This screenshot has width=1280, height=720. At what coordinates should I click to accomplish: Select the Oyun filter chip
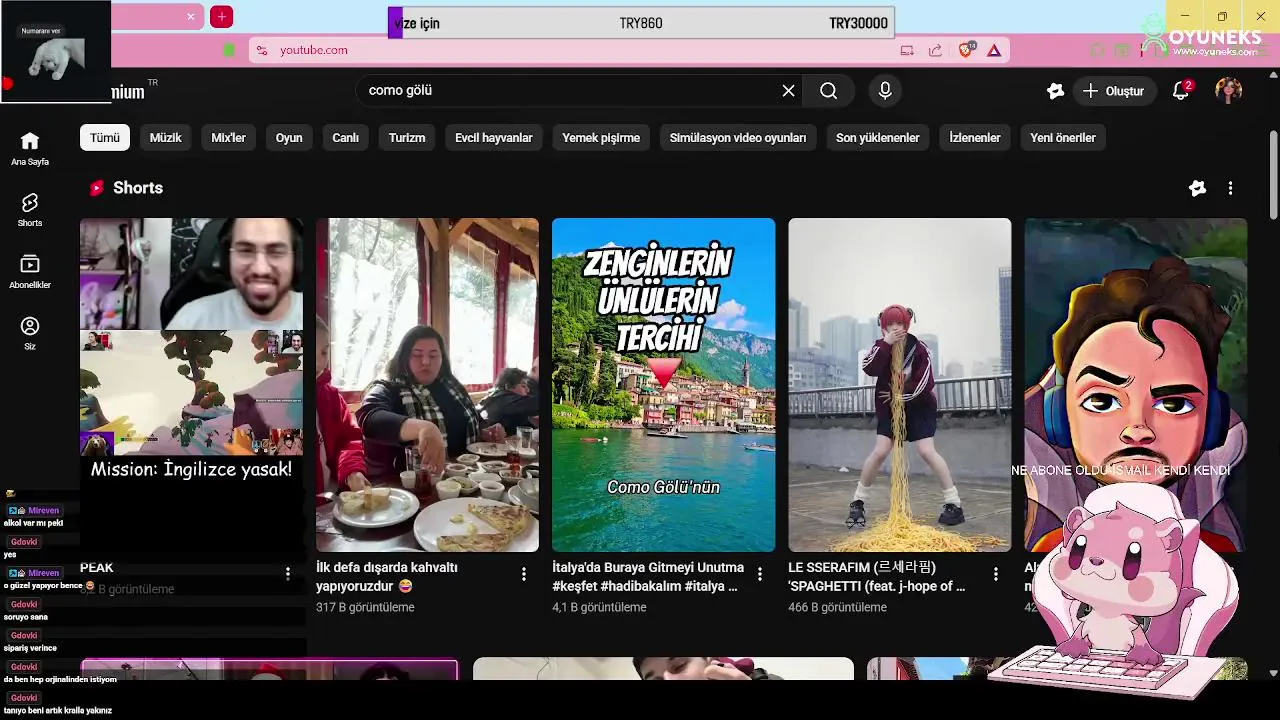289,138
